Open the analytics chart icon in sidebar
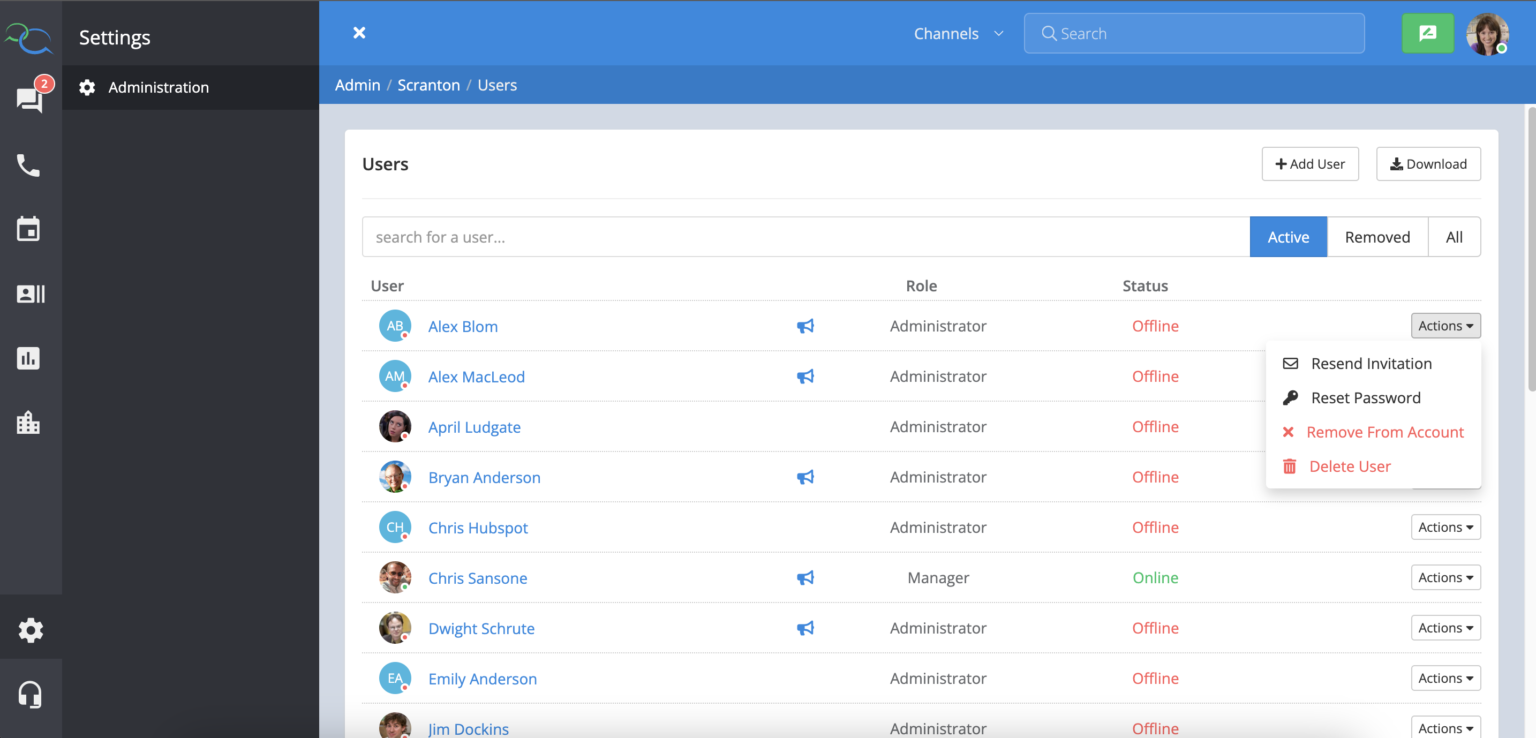 pos(29,358)
